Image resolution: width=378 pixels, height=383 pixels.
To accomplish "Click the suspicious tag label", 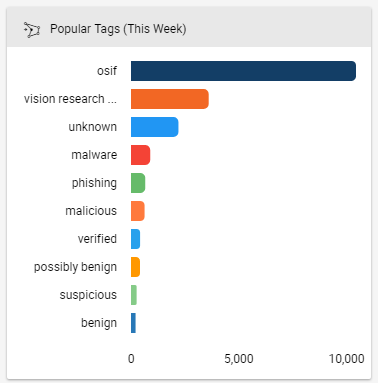I will tap(88, 295).
